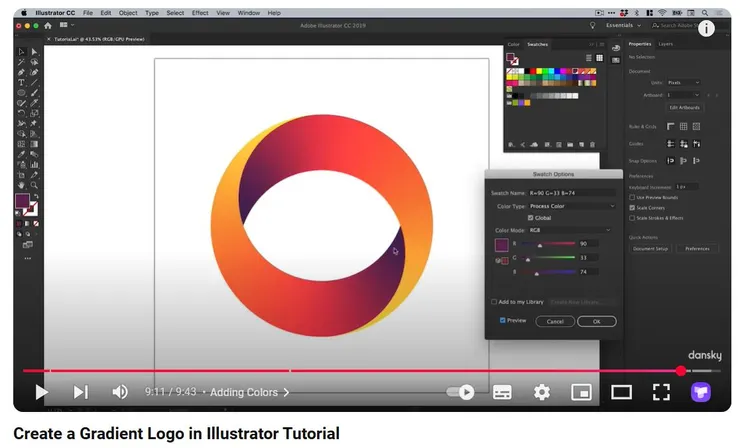Select the Lasso tool
Image resolution: width=740 pixels, height=448 pixels.
click(x=34, y=62)
